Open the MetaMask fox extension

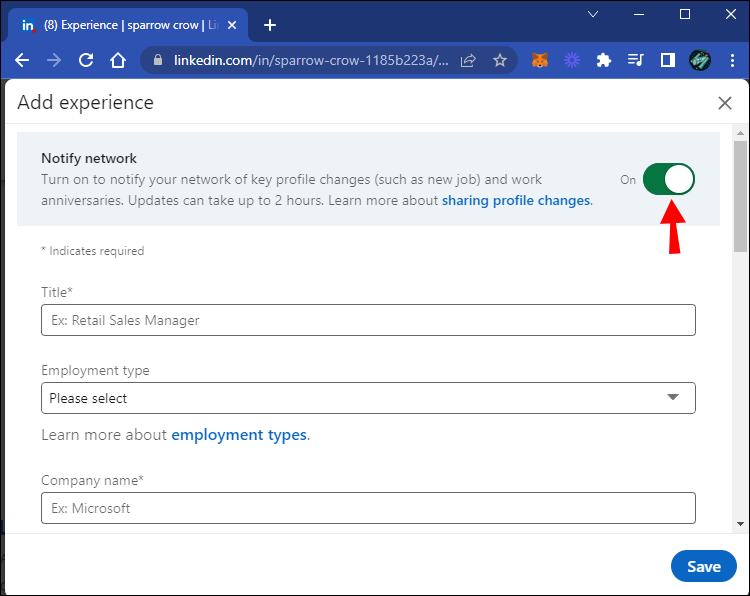coord(539,60)
